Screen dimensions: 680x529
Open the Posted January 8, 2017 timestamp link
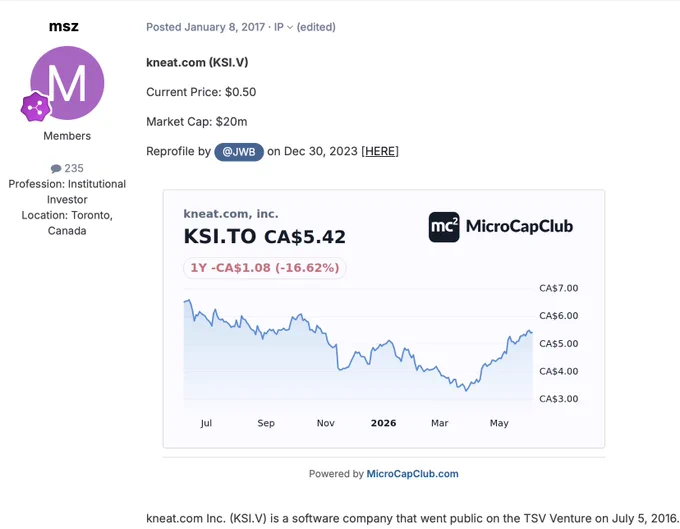point(206,27)
